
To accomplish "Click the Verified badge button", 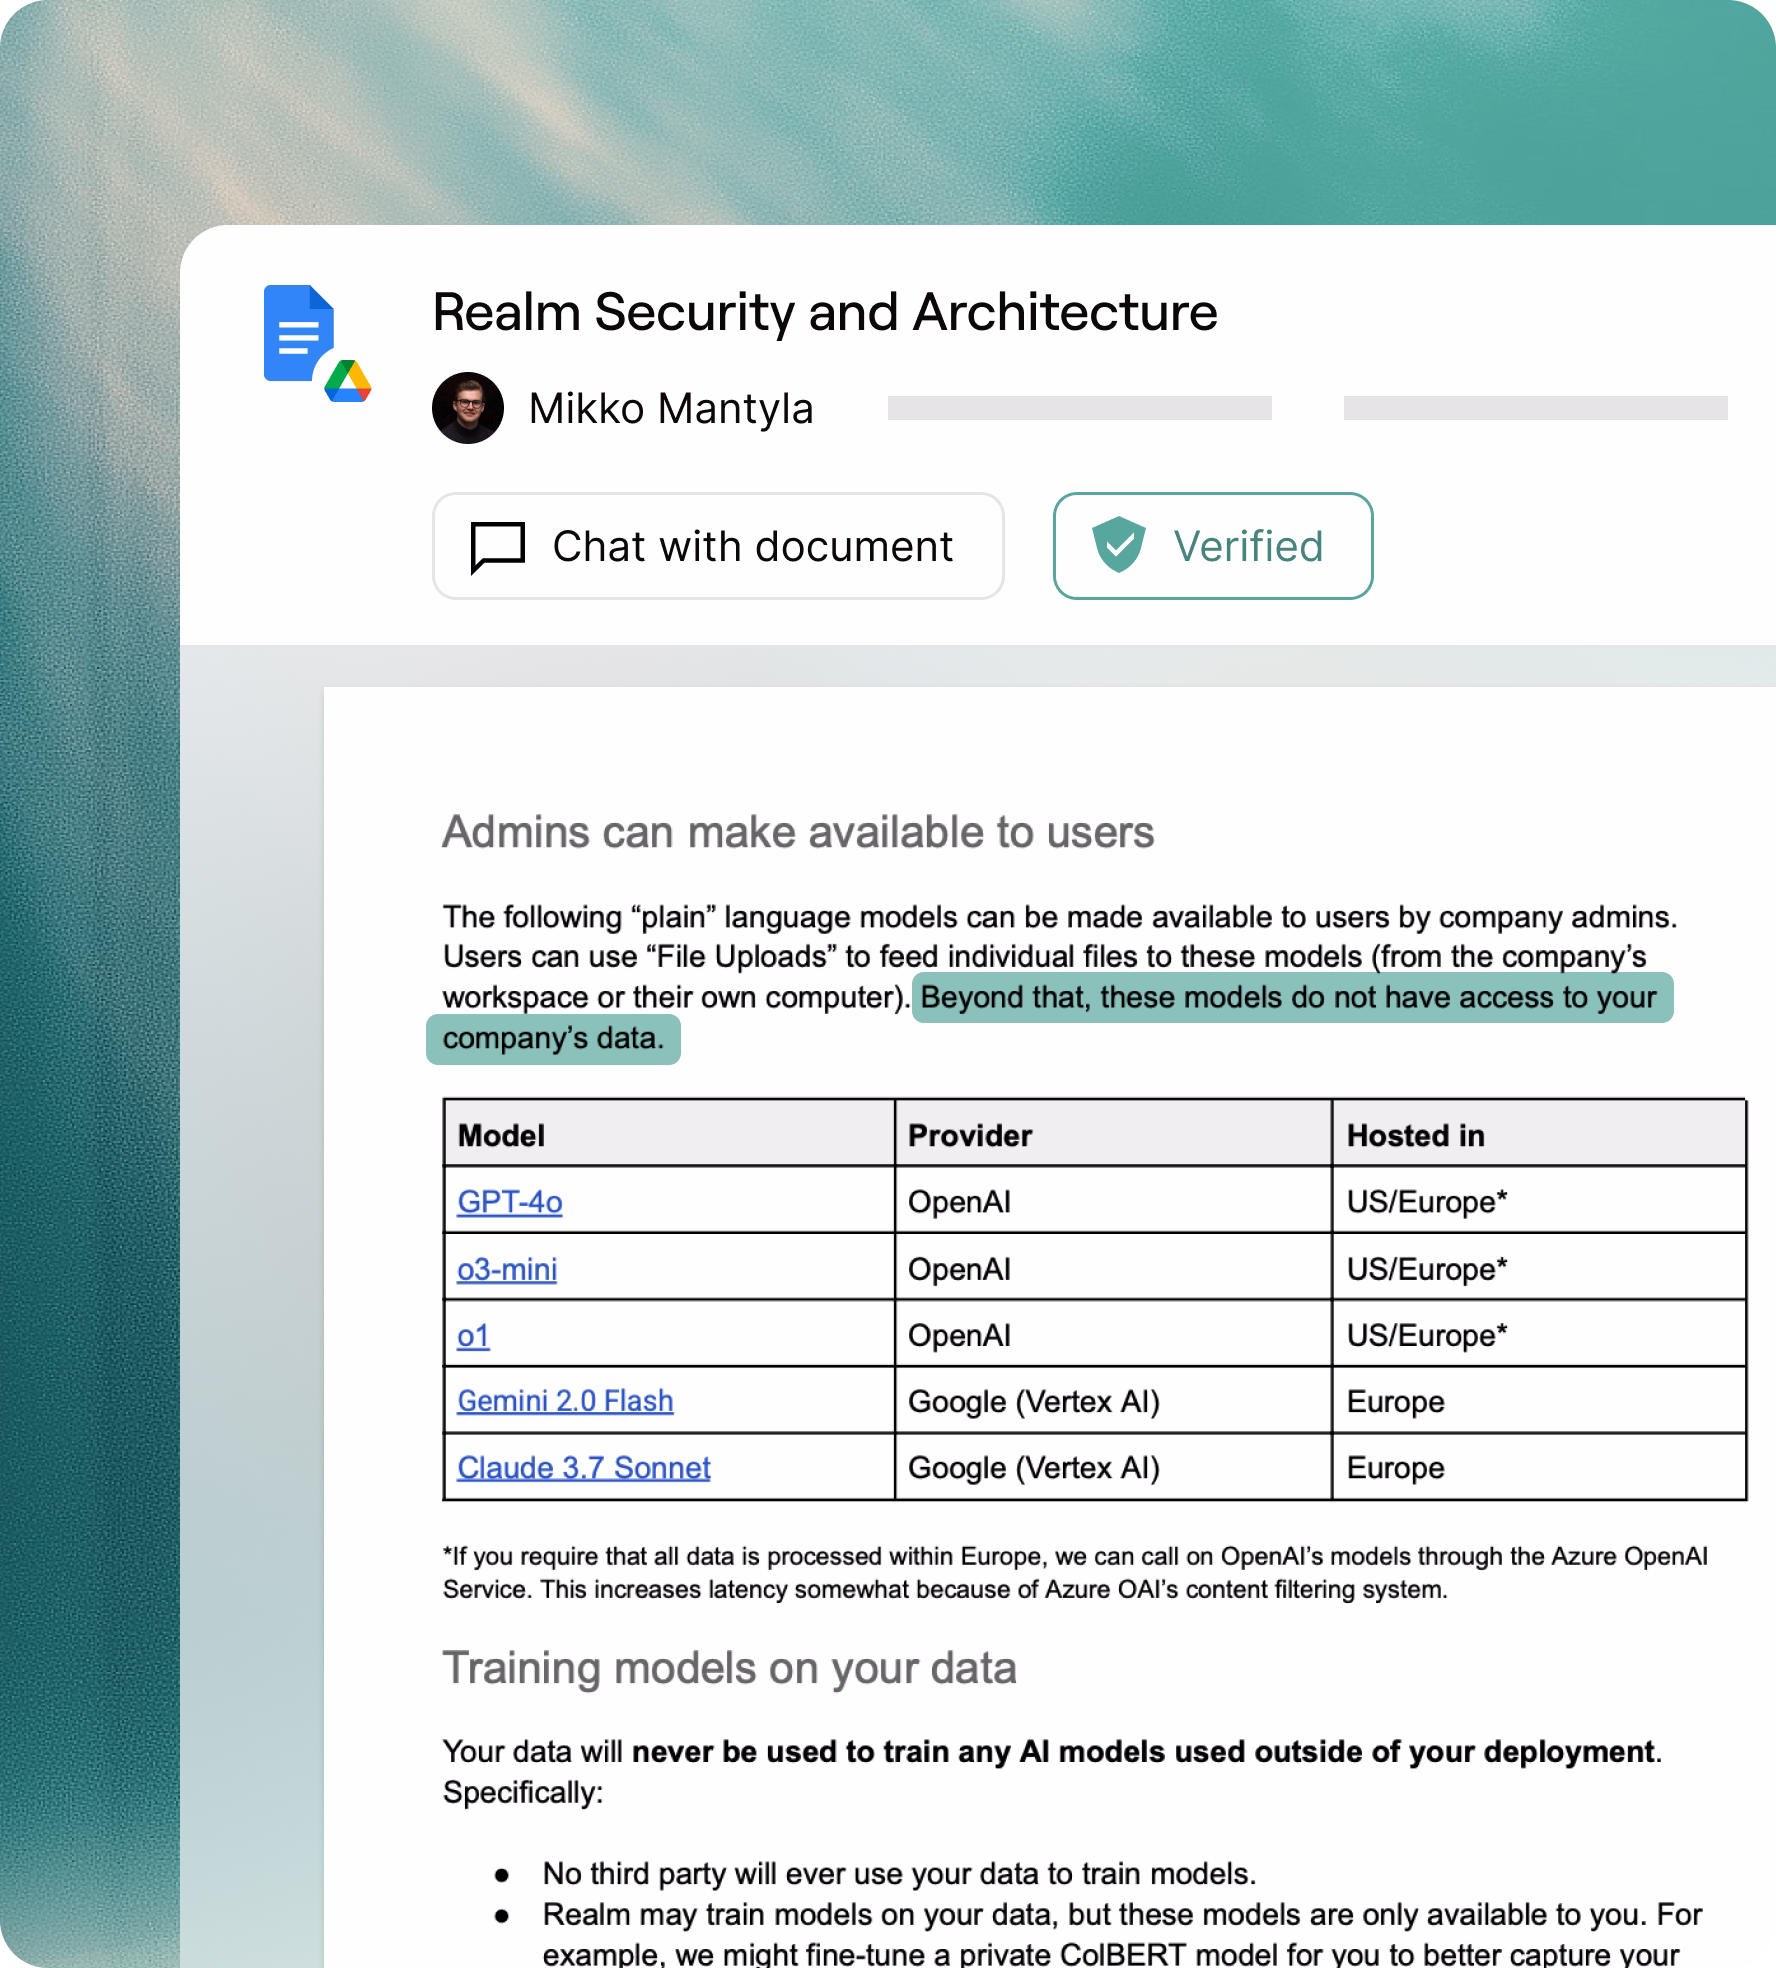I will click(x=1213, y=546).
